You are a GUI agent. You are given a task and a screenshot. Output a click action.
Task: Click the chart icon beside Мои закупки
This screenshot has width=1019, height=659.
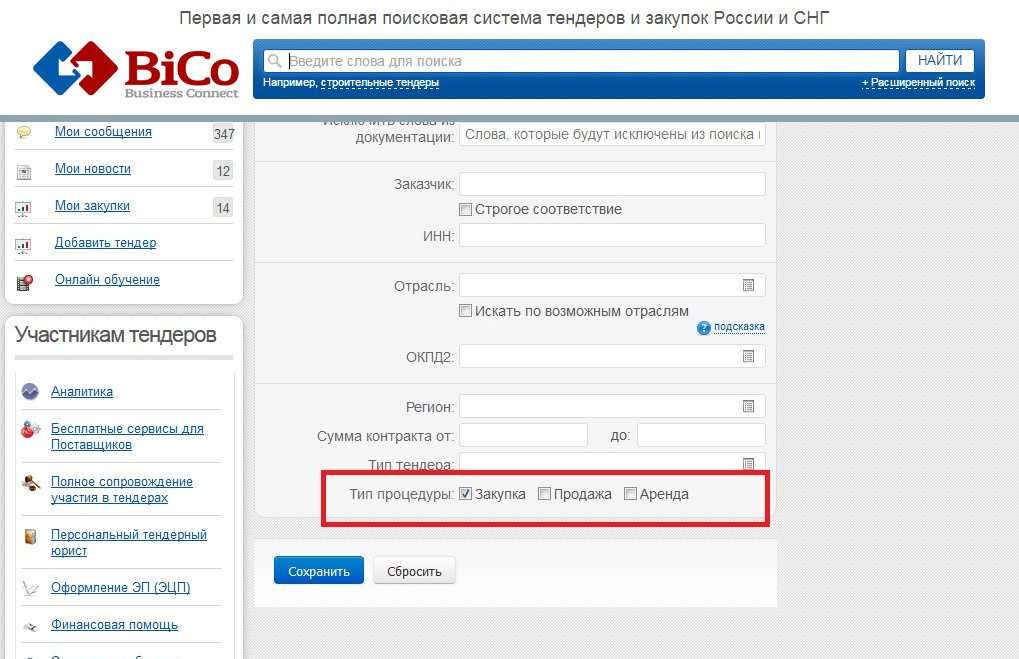[x=23, y=209]
